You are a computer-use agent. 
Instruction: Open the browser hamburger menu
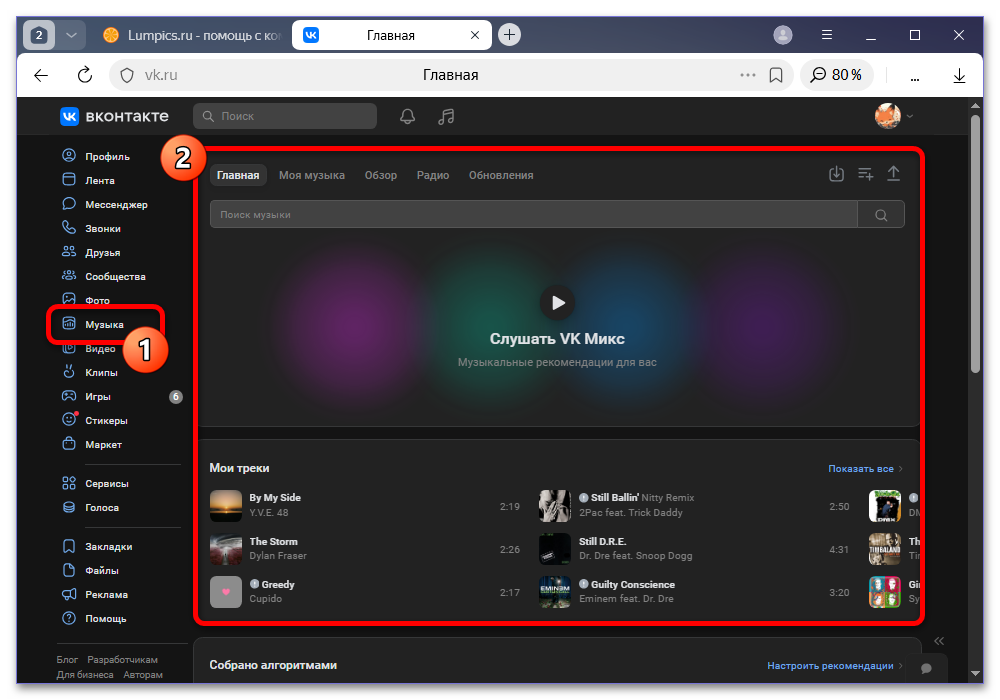[827, 35]
